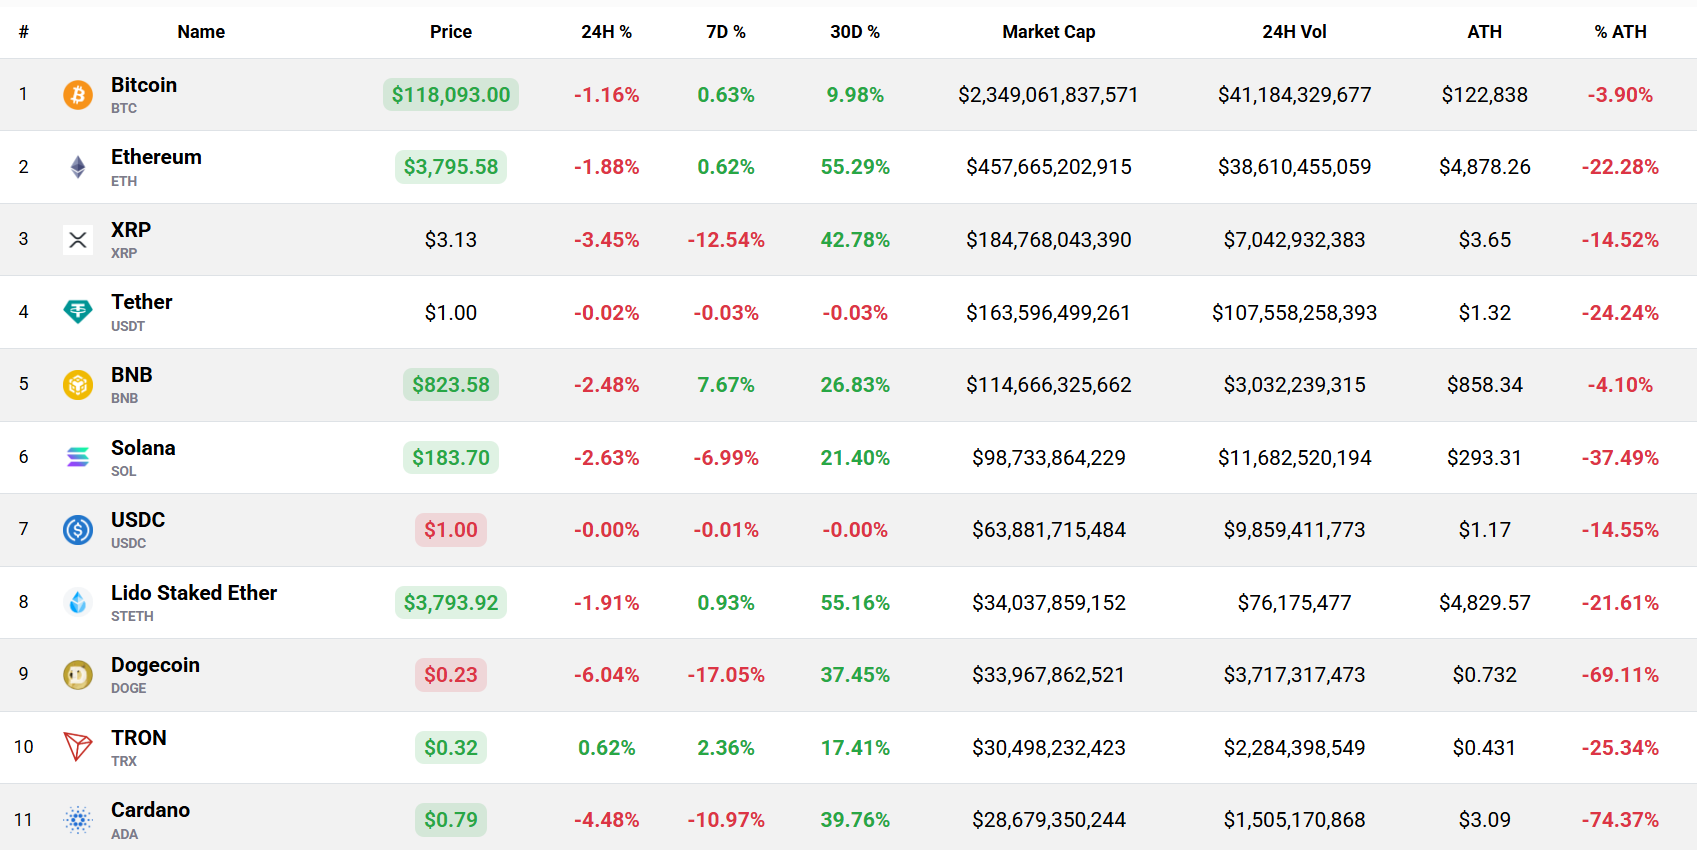The height and width of the screenshot is (850, 1697).
Task: Click the Cardano logo icon
Action: tap(78, 820)
